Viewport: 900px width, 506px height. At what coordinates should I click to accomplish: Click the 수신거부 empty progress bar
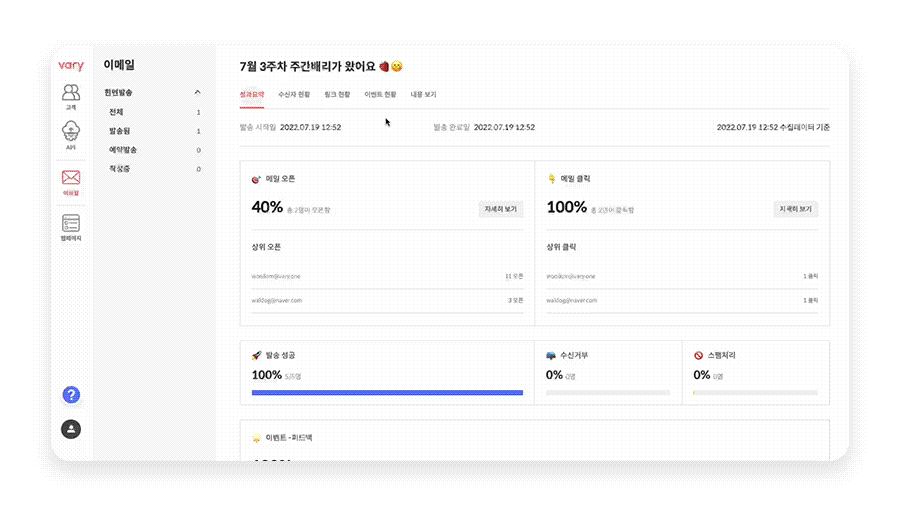pyautogui.click(x=608, y=393)
